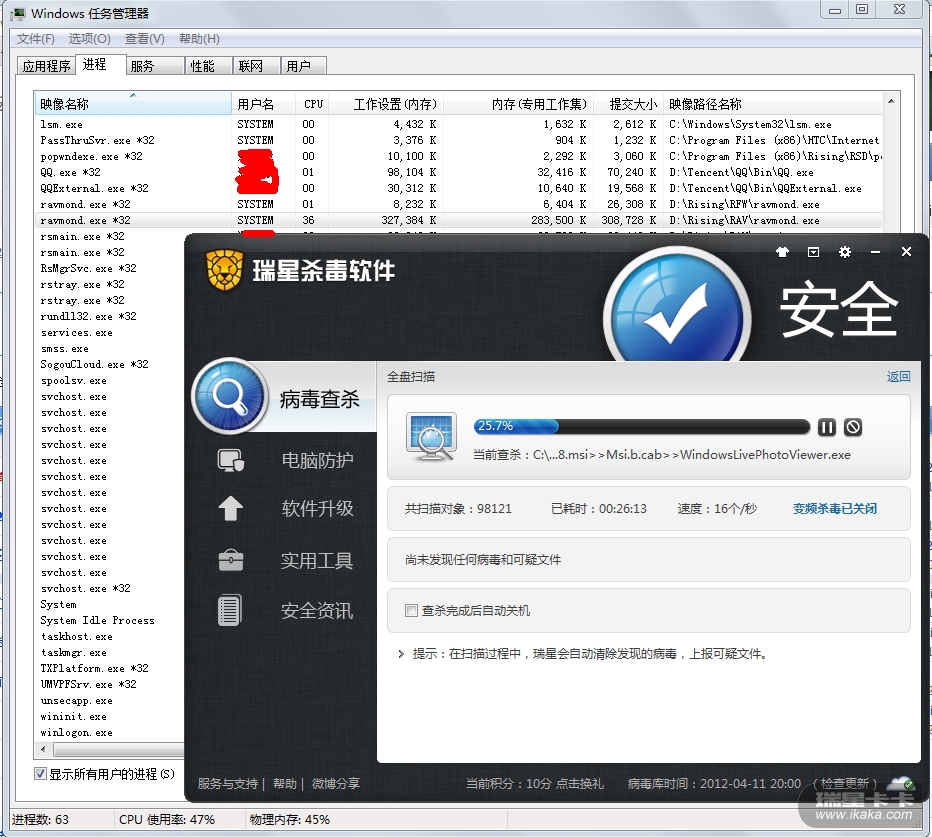Click vertical scrollbar up arrow in process list
Viewport: 932px width, 837px height.
click(x=891, y=102)
